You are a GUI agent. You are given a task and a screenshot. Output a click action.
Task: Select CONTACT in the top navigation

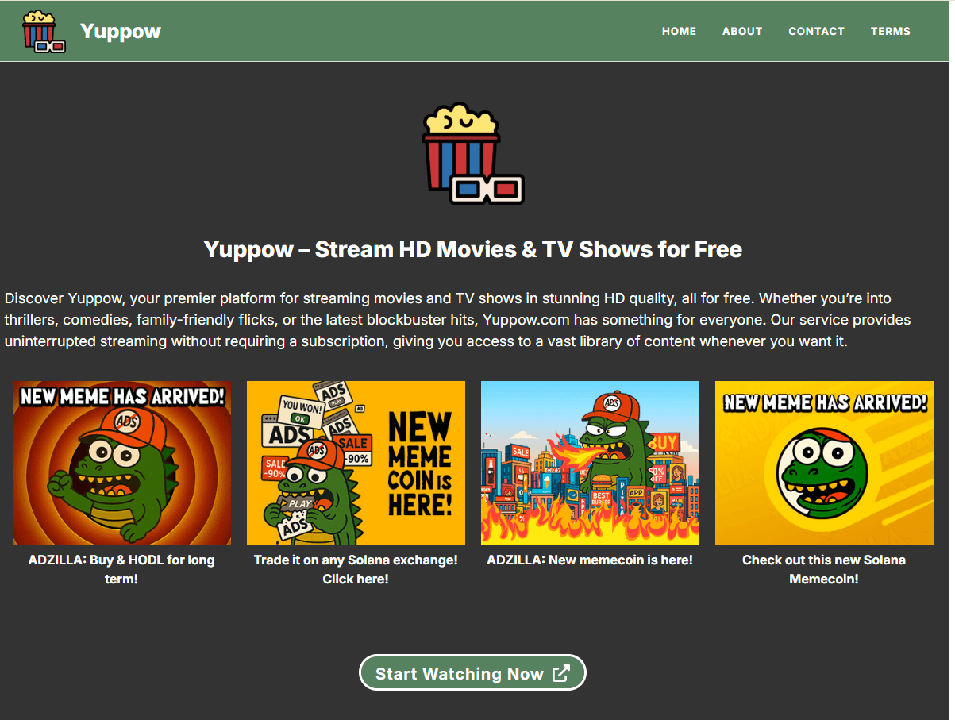point(816,31)
